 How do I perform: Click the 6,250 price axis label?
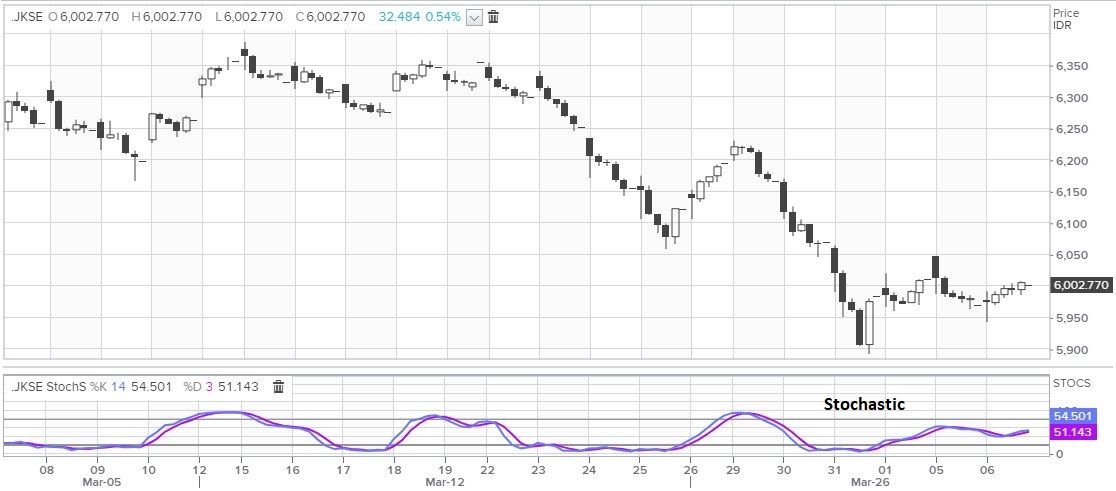click(1071, 130)
